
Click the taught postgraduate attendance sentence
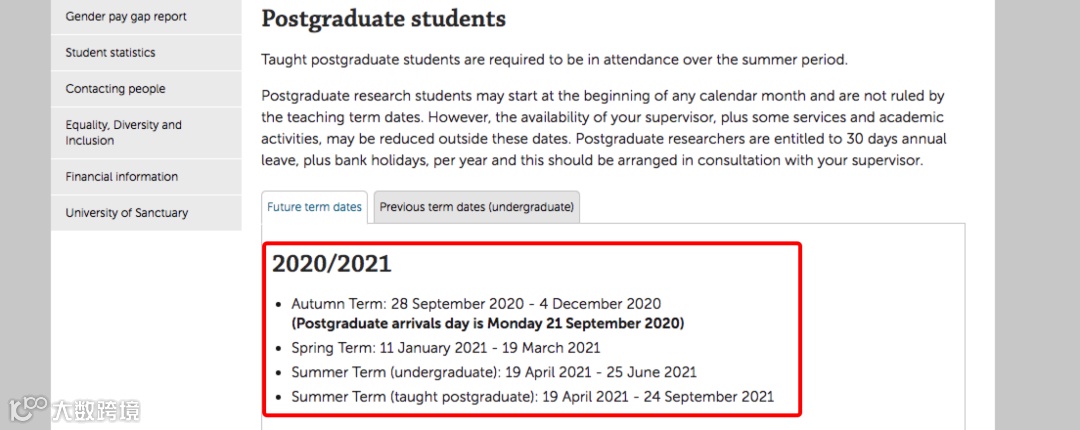554,60
